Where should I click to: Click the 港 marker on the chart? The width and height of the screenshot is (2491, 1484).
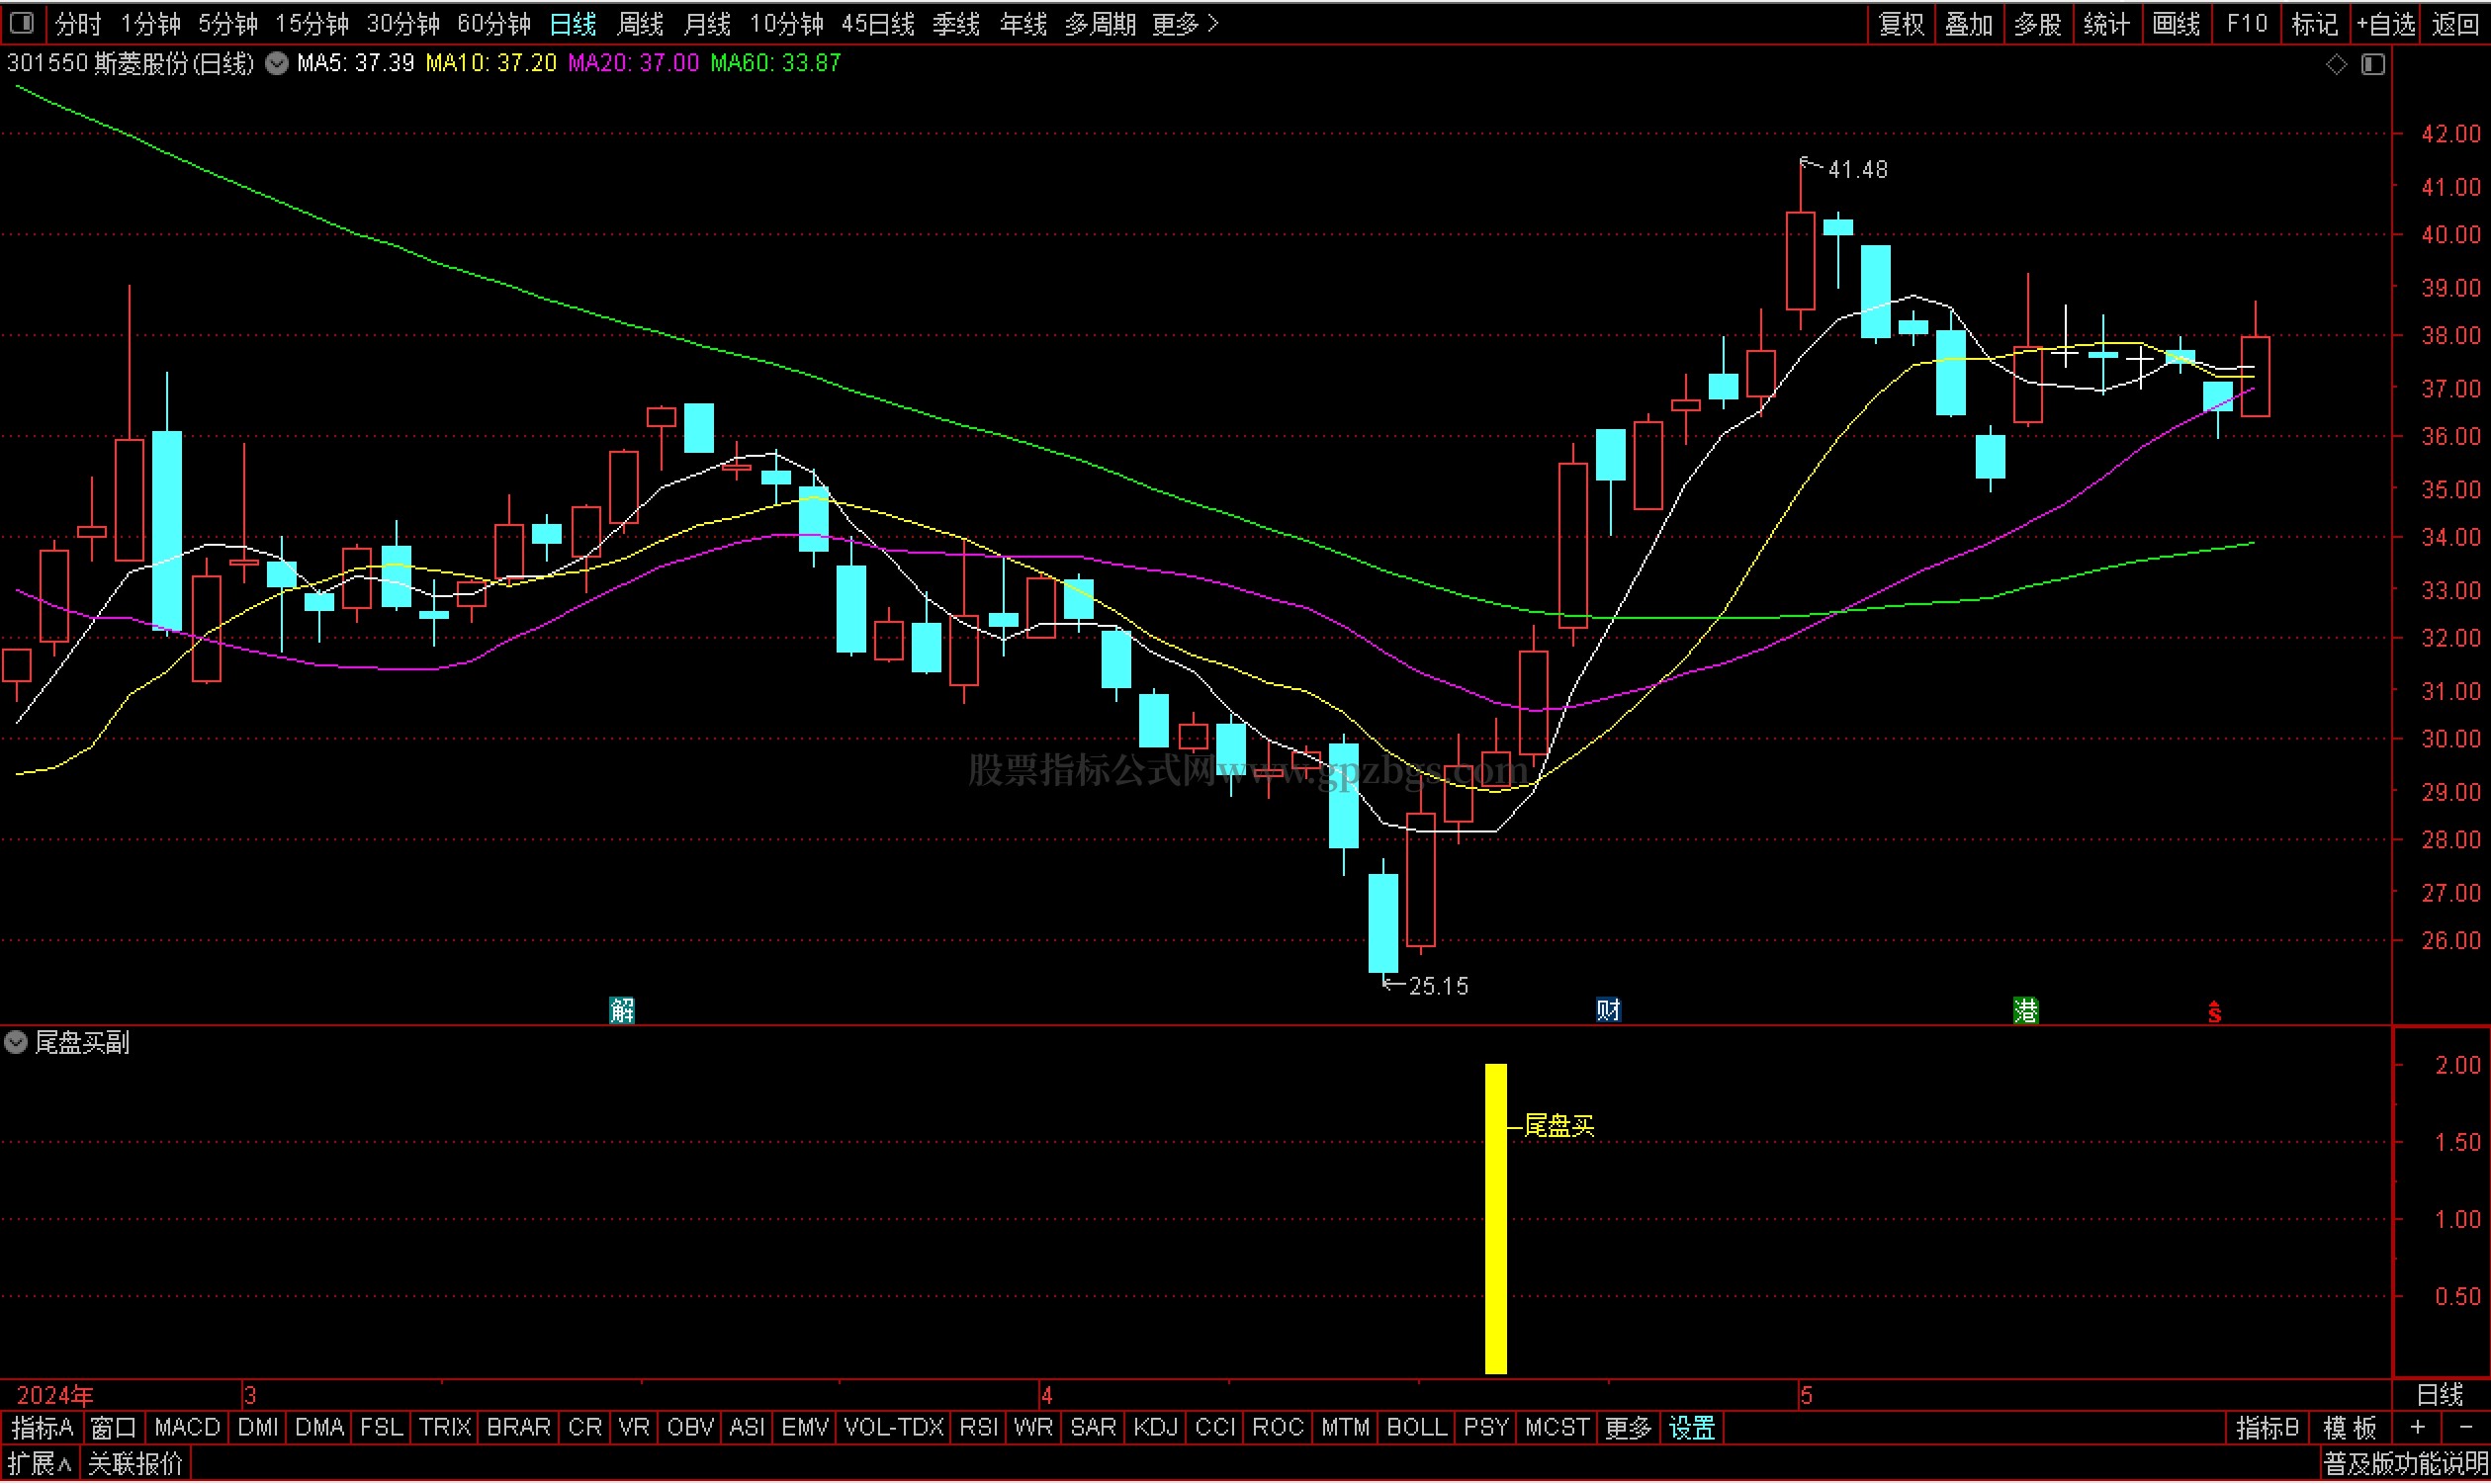[2025, 1010]
